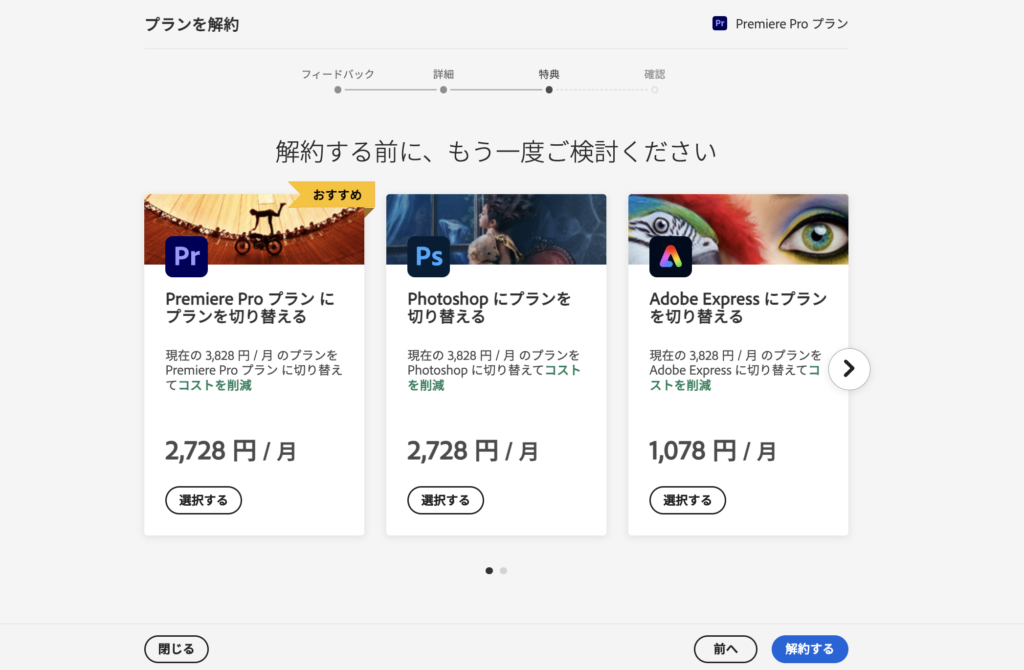Click the Premiere Pro プラン にプランを切り替える title
Image resolution: width=1024 pixels, height=670 pixels.
click(x=250, y=308)
